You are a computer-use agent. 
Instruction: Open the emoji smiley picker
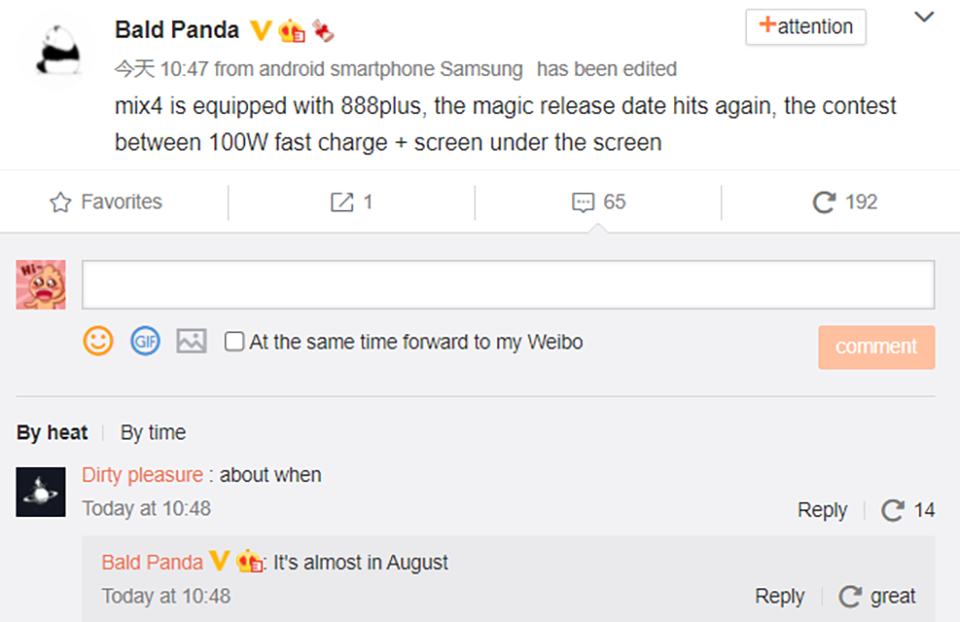point(98,341)
